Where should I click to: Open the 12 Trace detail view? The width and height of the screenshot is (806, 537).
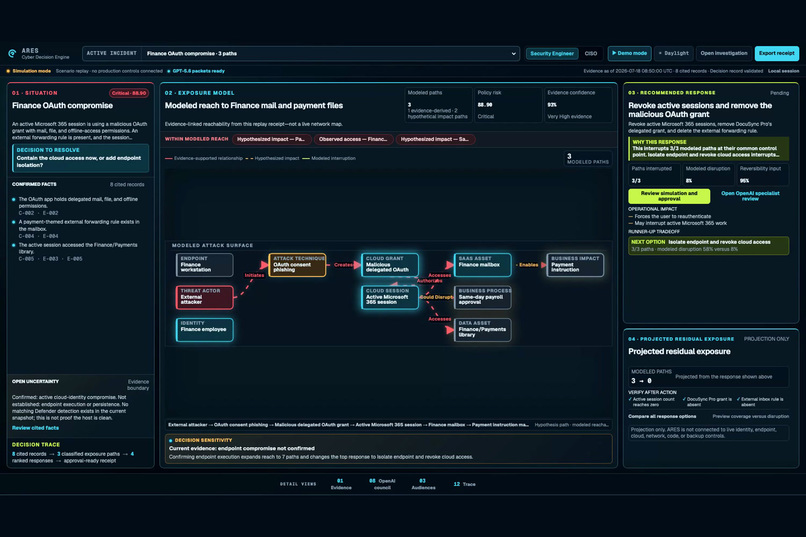(465, 484)
